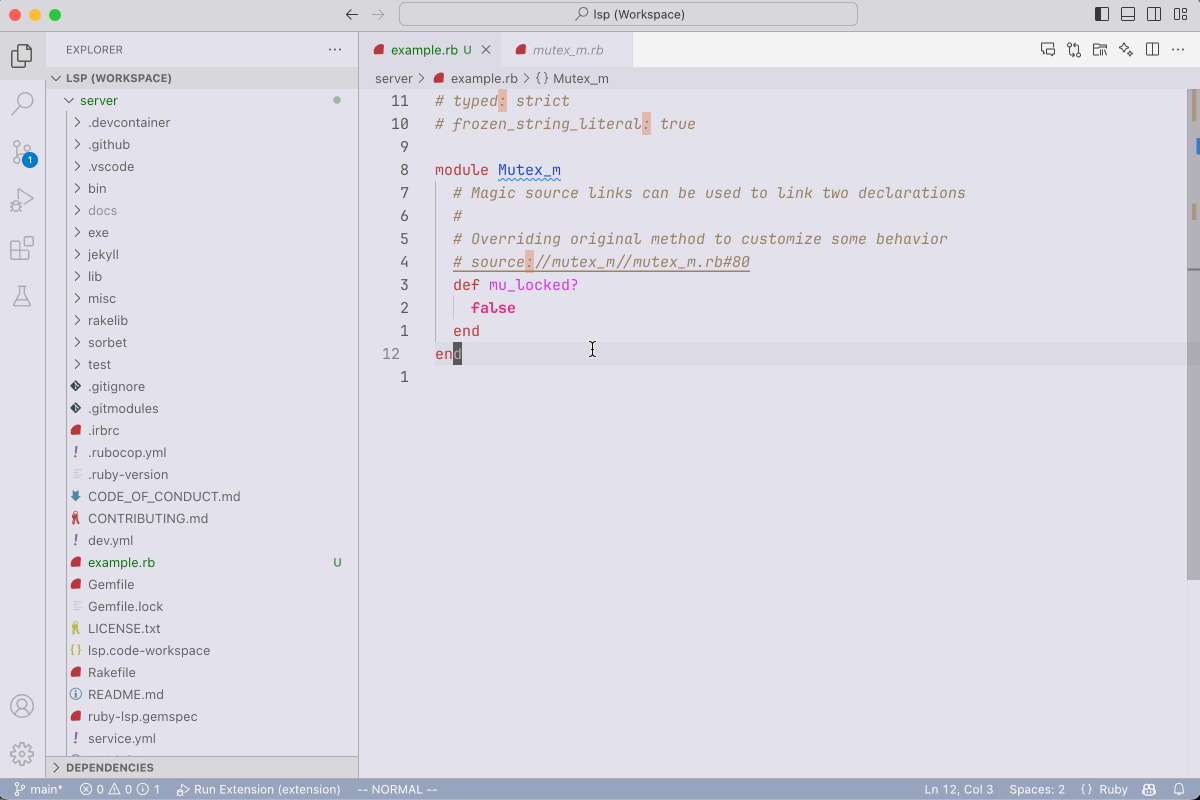Collapse the server folder
The image size is (1200, 800).
202,100
